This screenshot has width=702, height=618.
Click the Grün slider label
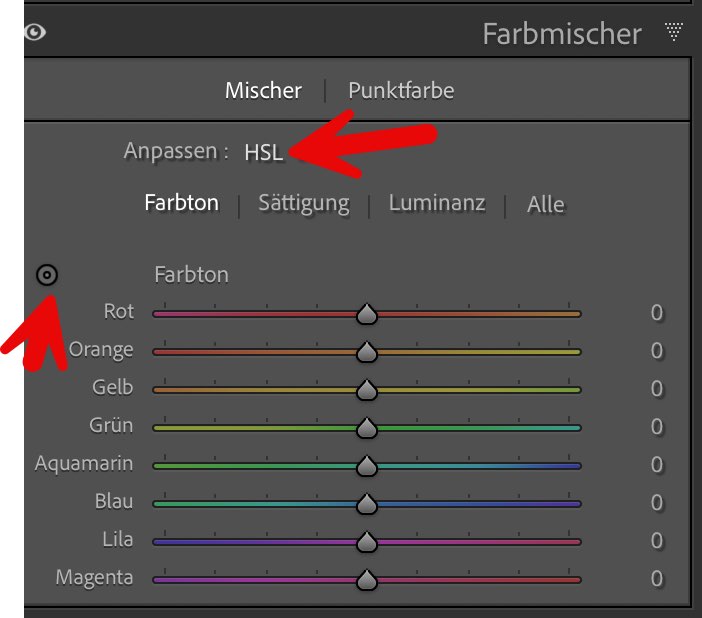111,425
